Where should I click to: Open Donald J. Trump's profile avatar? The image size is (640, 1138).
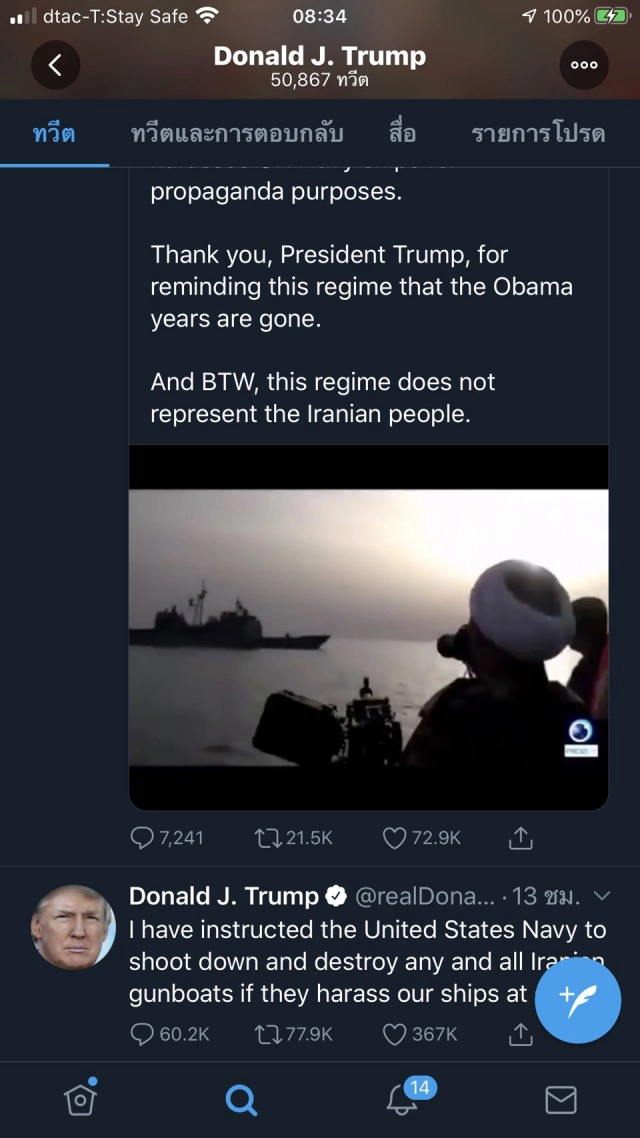(73, 927)
